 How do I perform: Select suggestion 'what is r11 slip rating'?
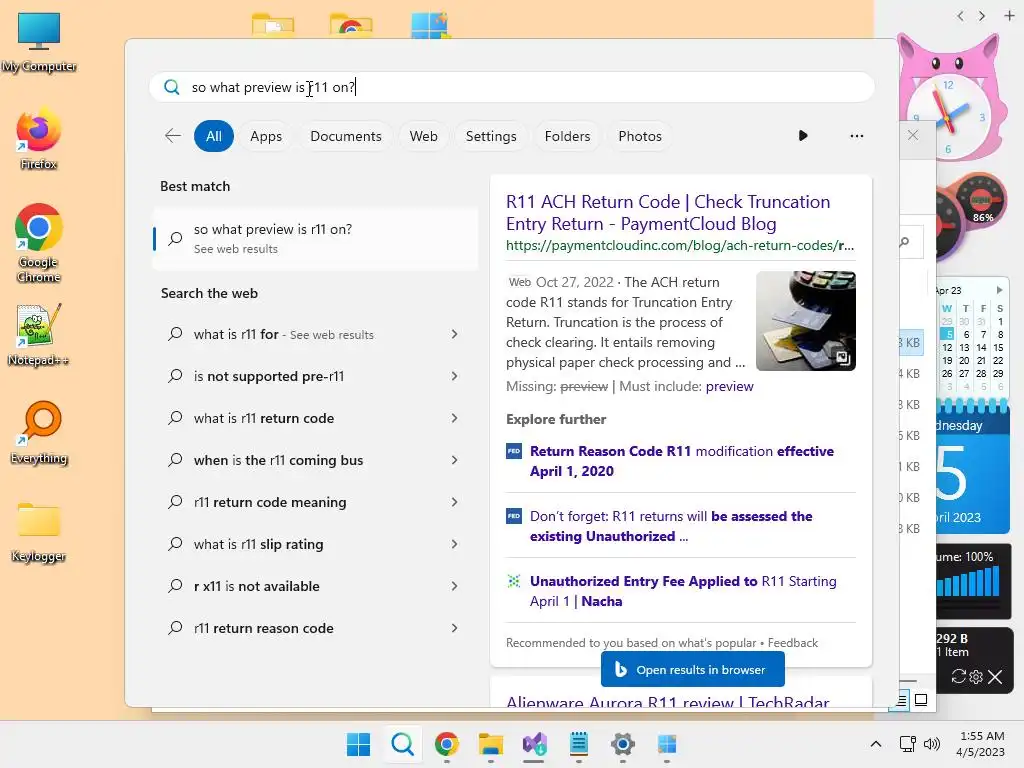coord(259,544)
